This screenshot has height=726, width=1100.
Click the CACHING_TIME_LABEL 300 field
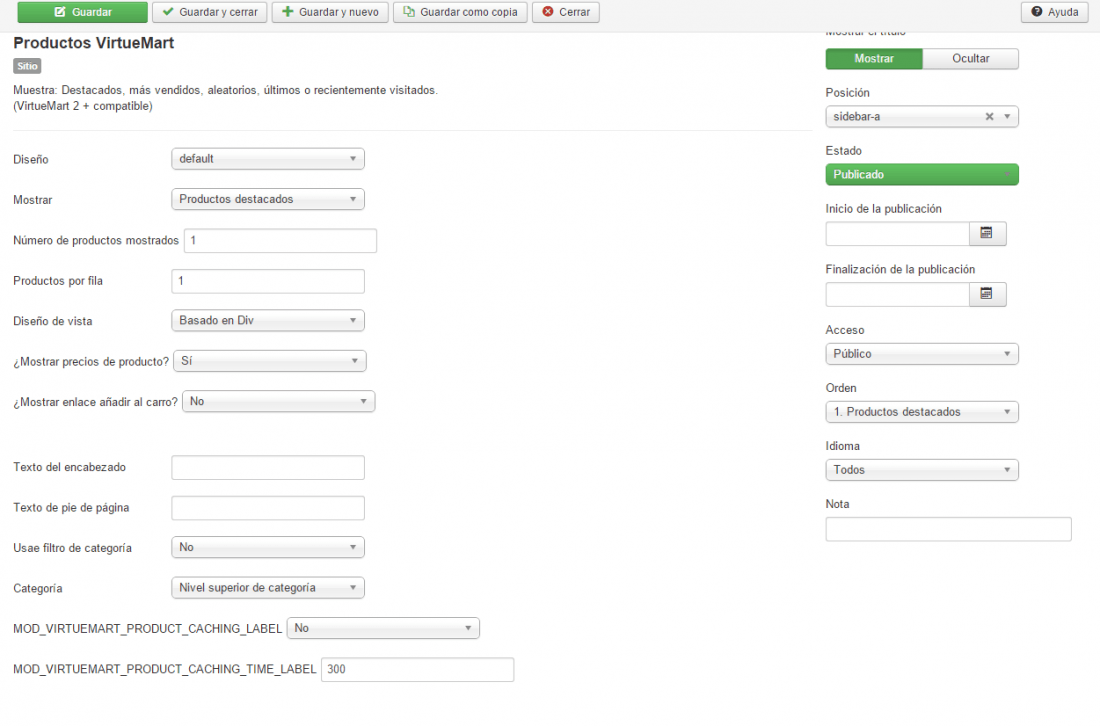(417, 670)
